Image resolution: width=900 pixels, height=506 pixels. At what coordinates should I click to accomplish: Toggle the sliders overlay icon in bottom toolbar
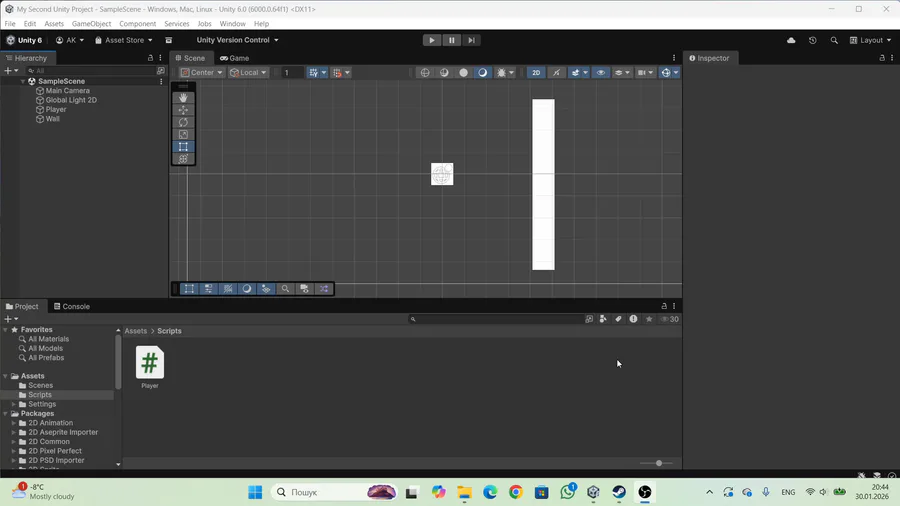[x=208, y=289]
